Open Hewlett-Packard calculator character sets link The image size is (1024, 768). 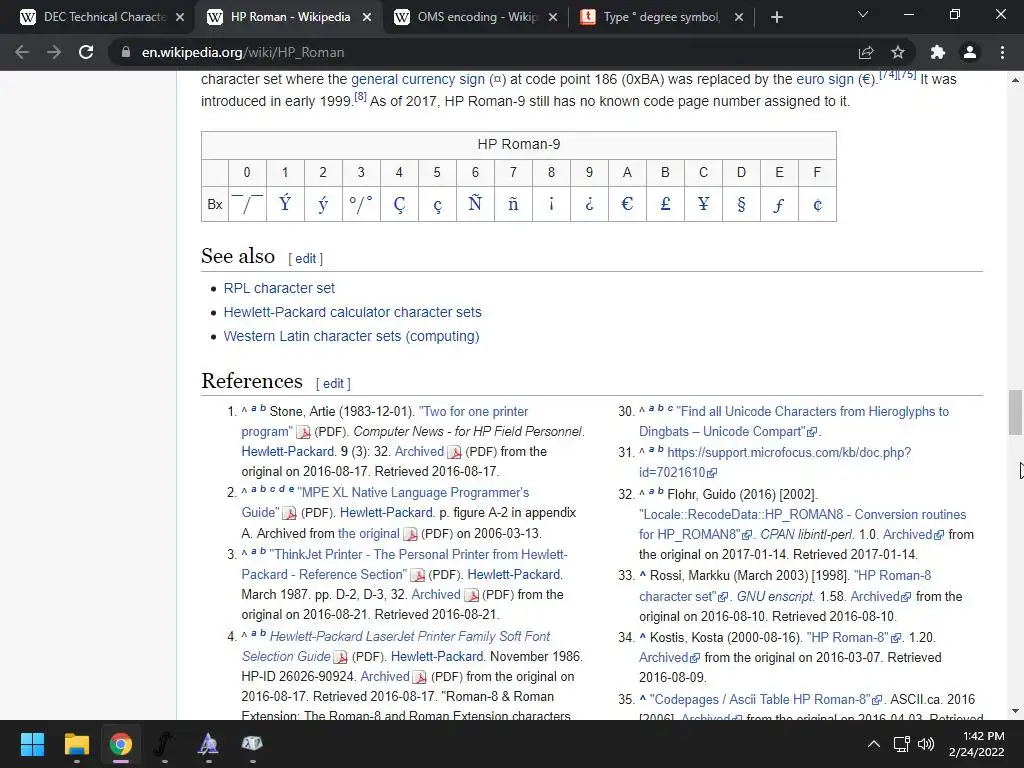point(353,312)
